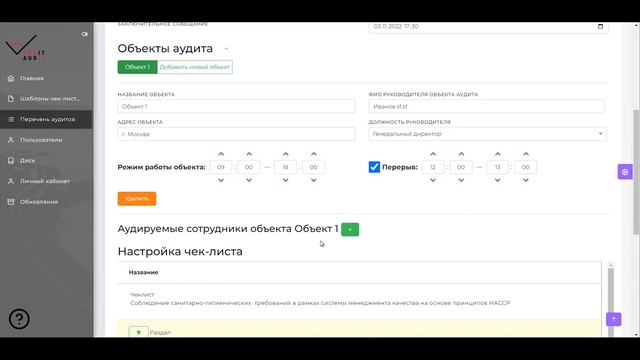Click break start hour field 12
The height and width of the screenshot is (360, 640).
pos(433,167)
